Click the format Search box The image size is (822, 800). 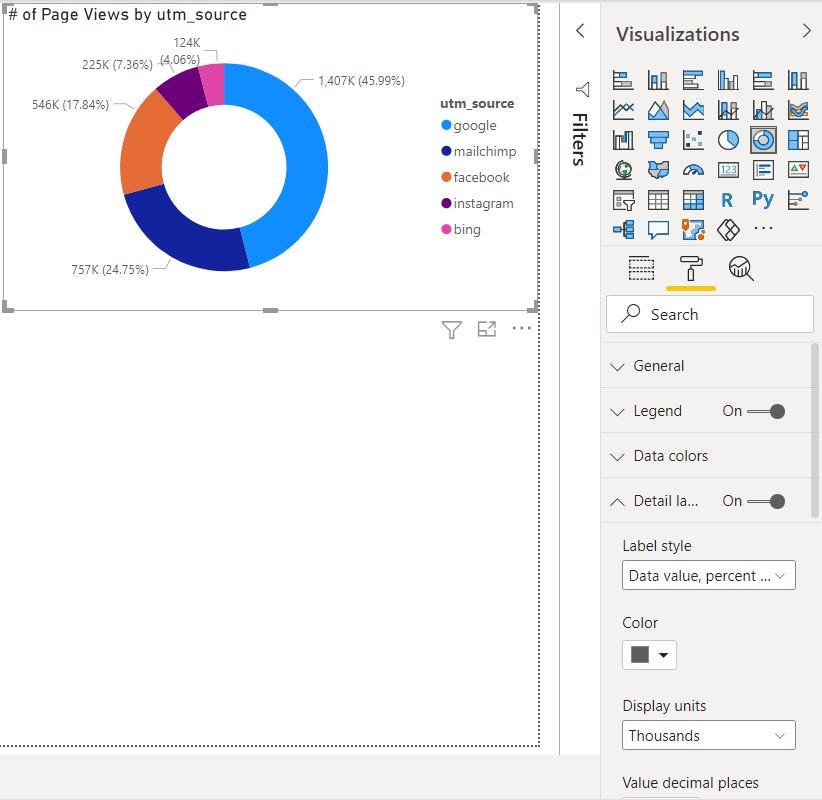710,314
